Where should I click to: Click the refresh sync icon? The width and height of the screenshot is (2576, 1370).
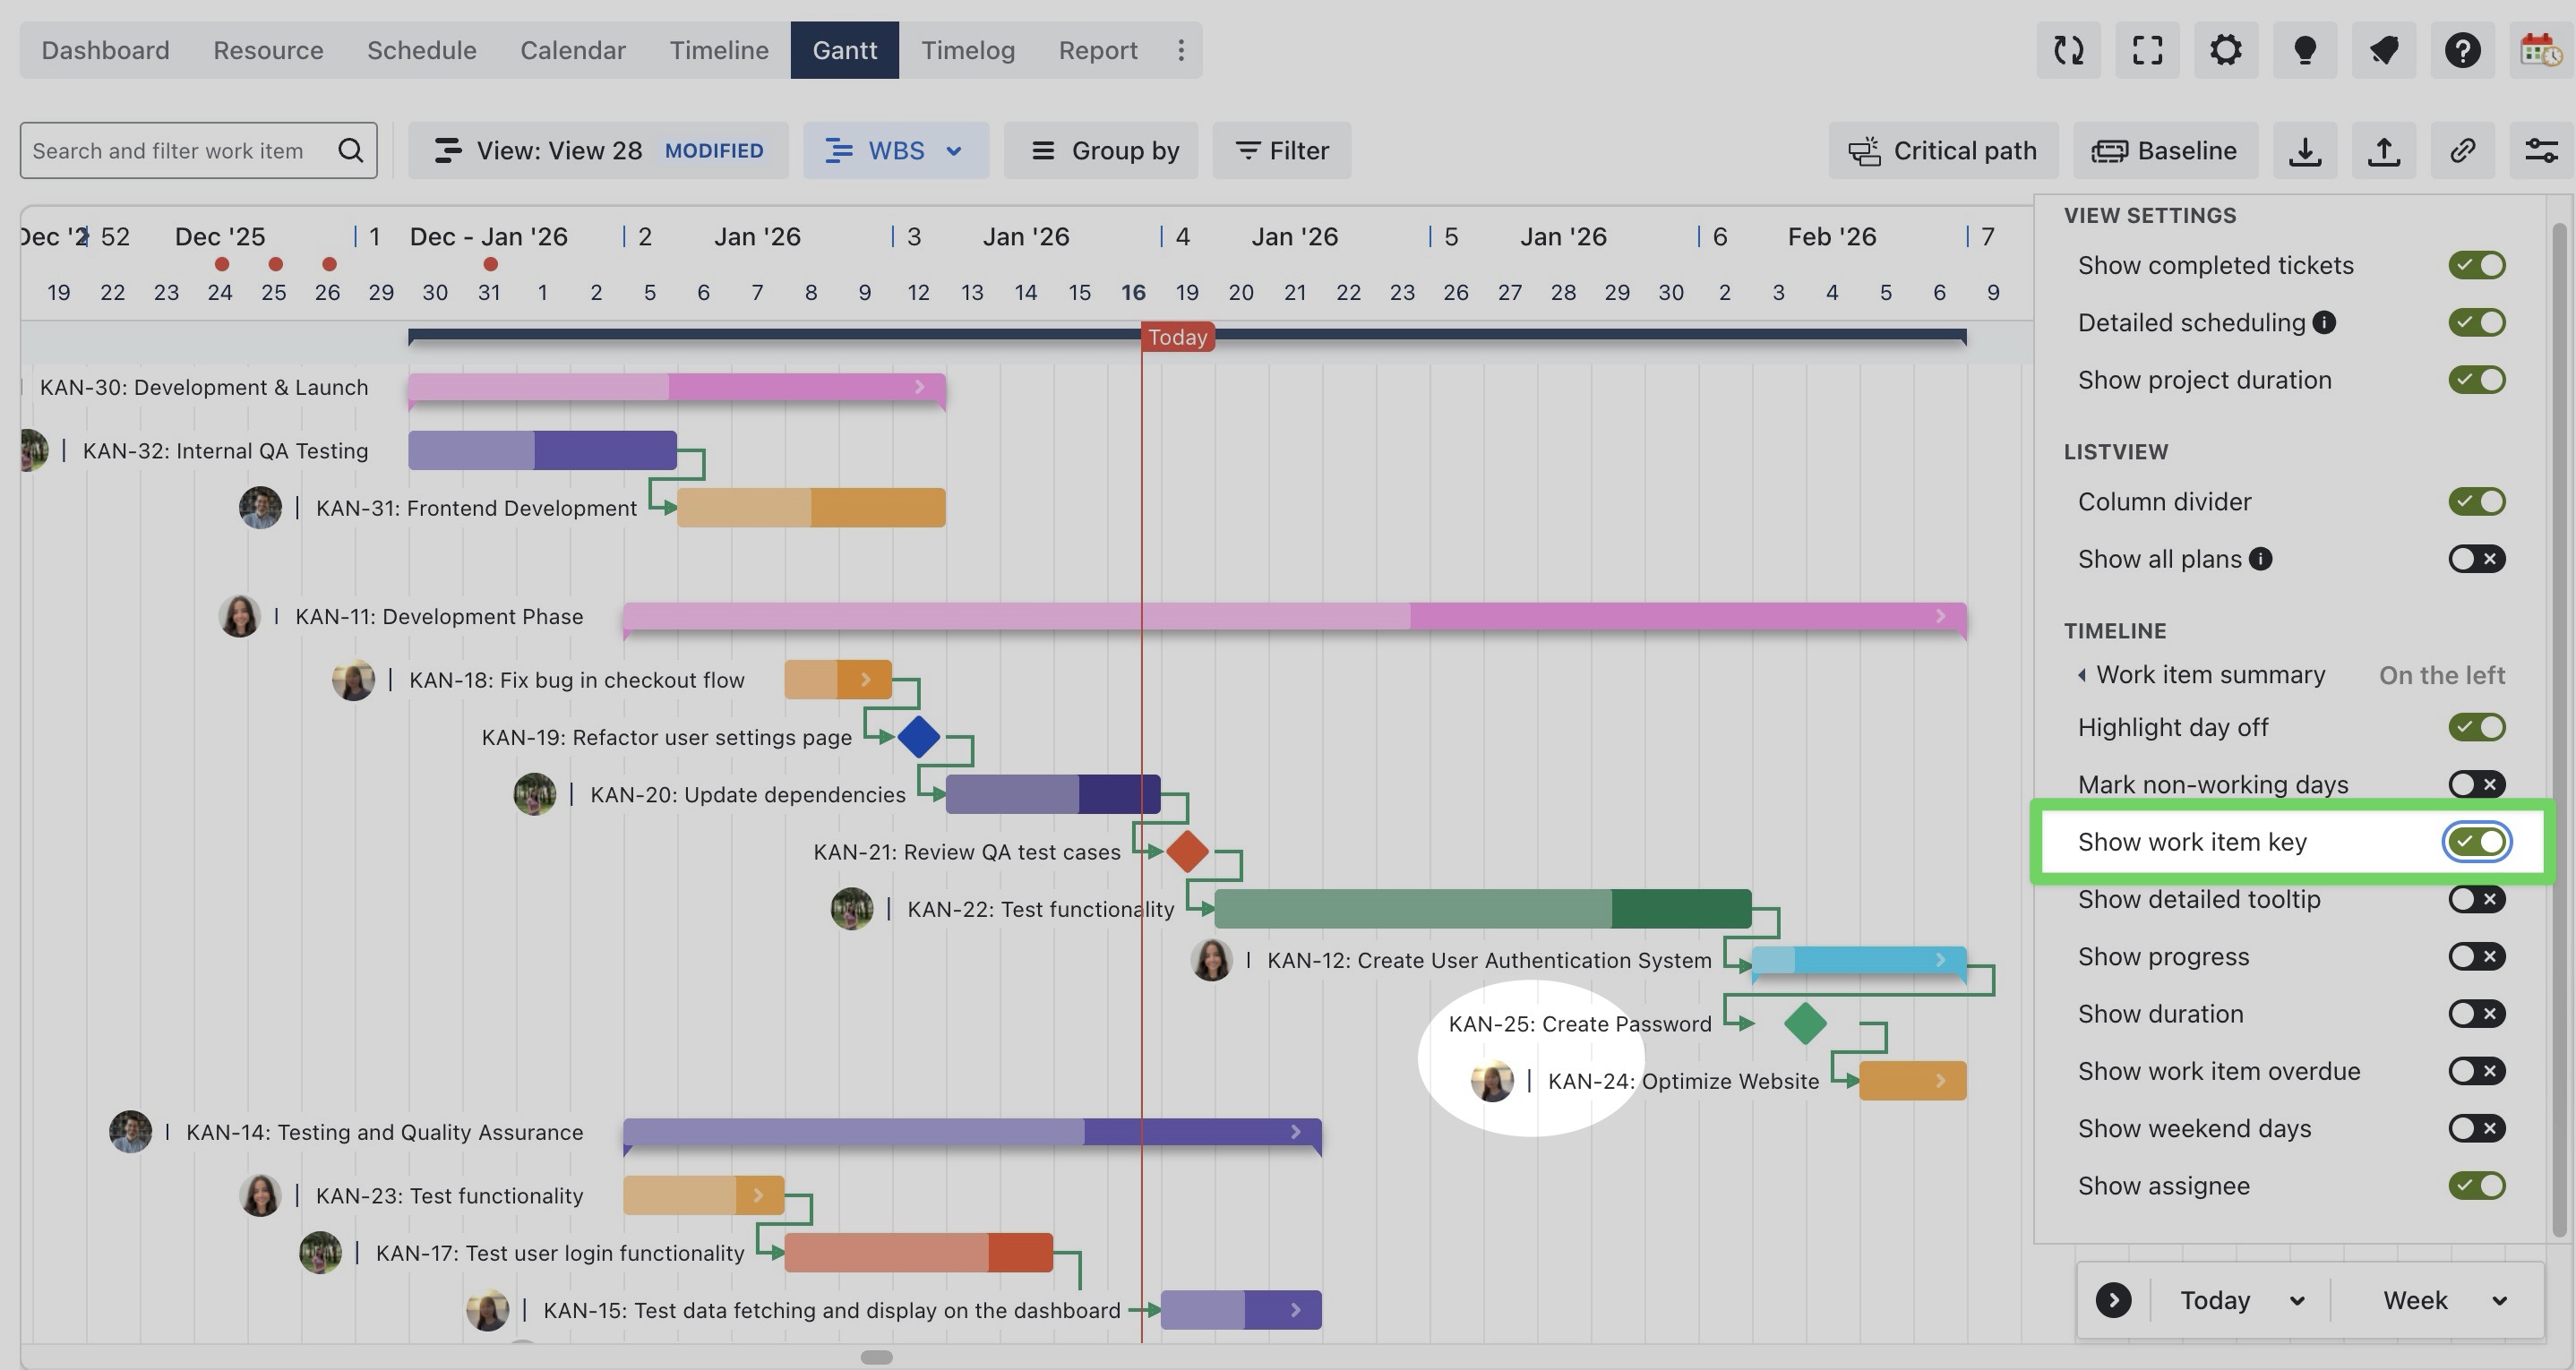(x=2068, y=50)
